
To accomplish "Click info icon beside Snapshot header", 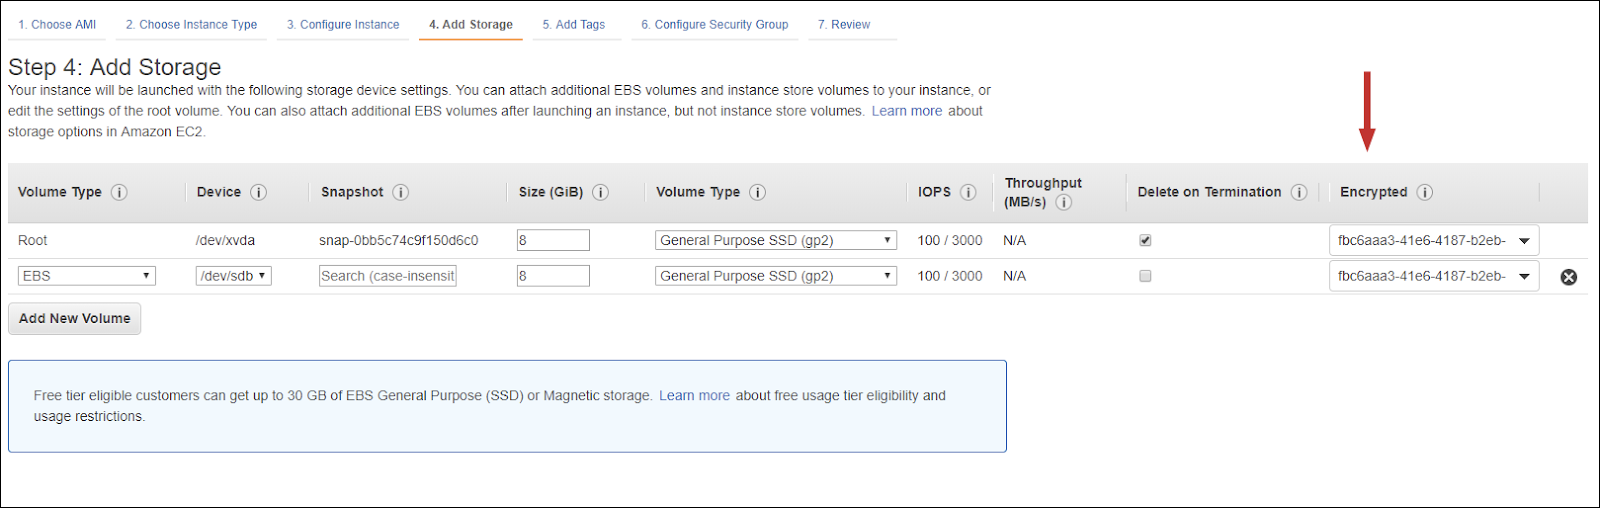I will click(x=400, y=192).
